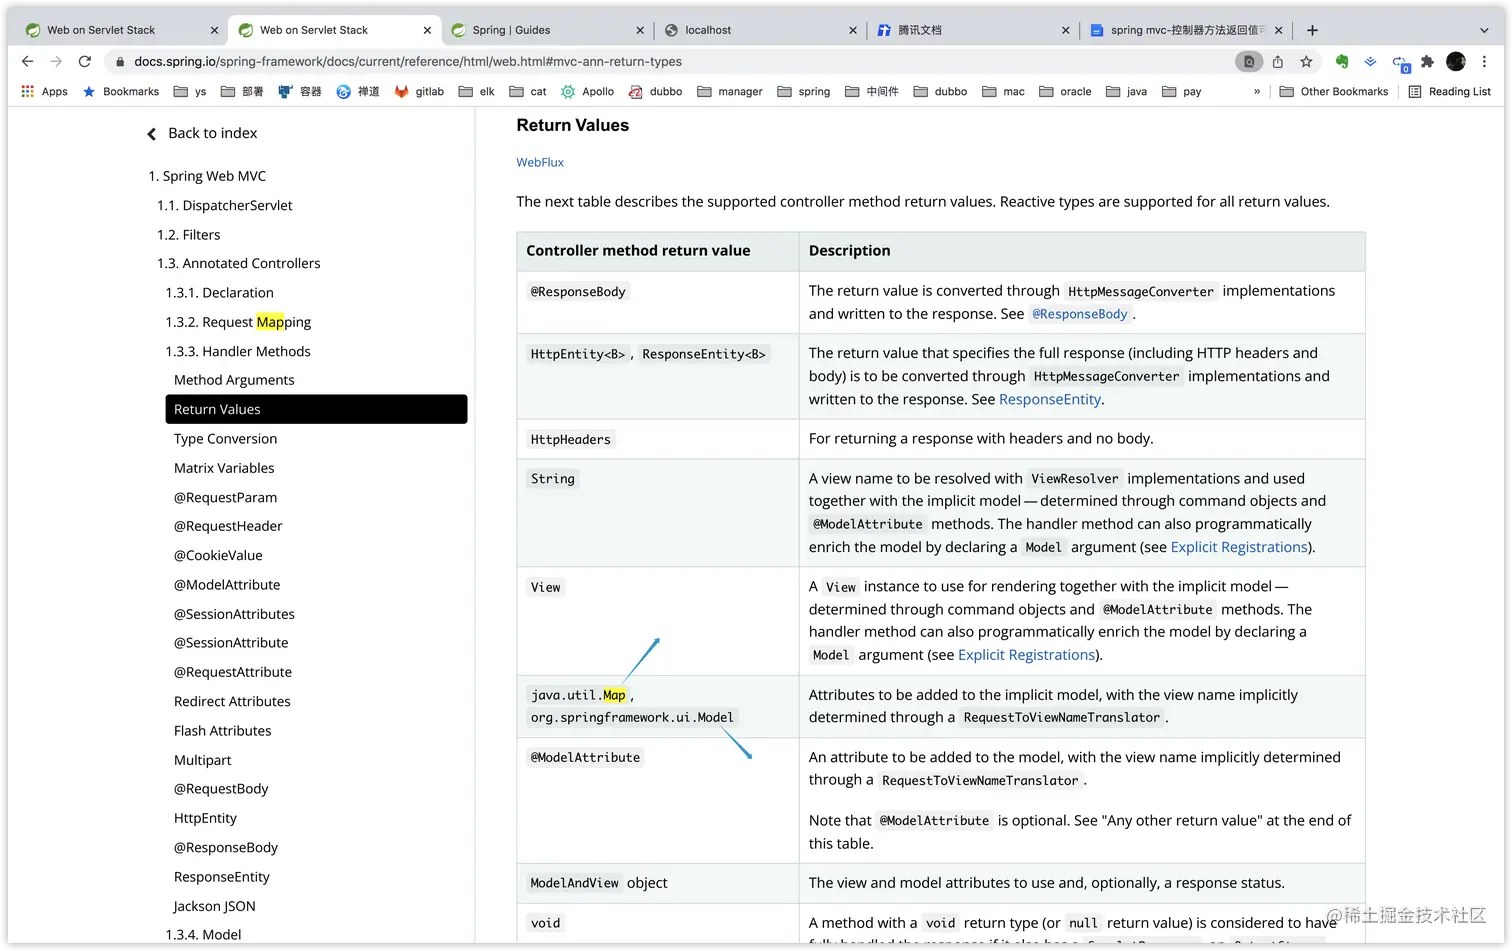
Task: Open the 部署 bookmark folder
Action: 242,91
